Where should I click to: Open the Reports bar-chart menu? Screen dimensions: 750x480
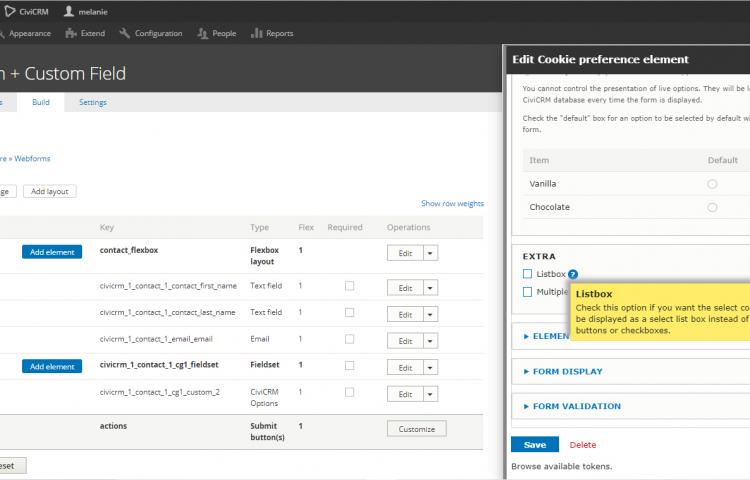click(257, 33)
